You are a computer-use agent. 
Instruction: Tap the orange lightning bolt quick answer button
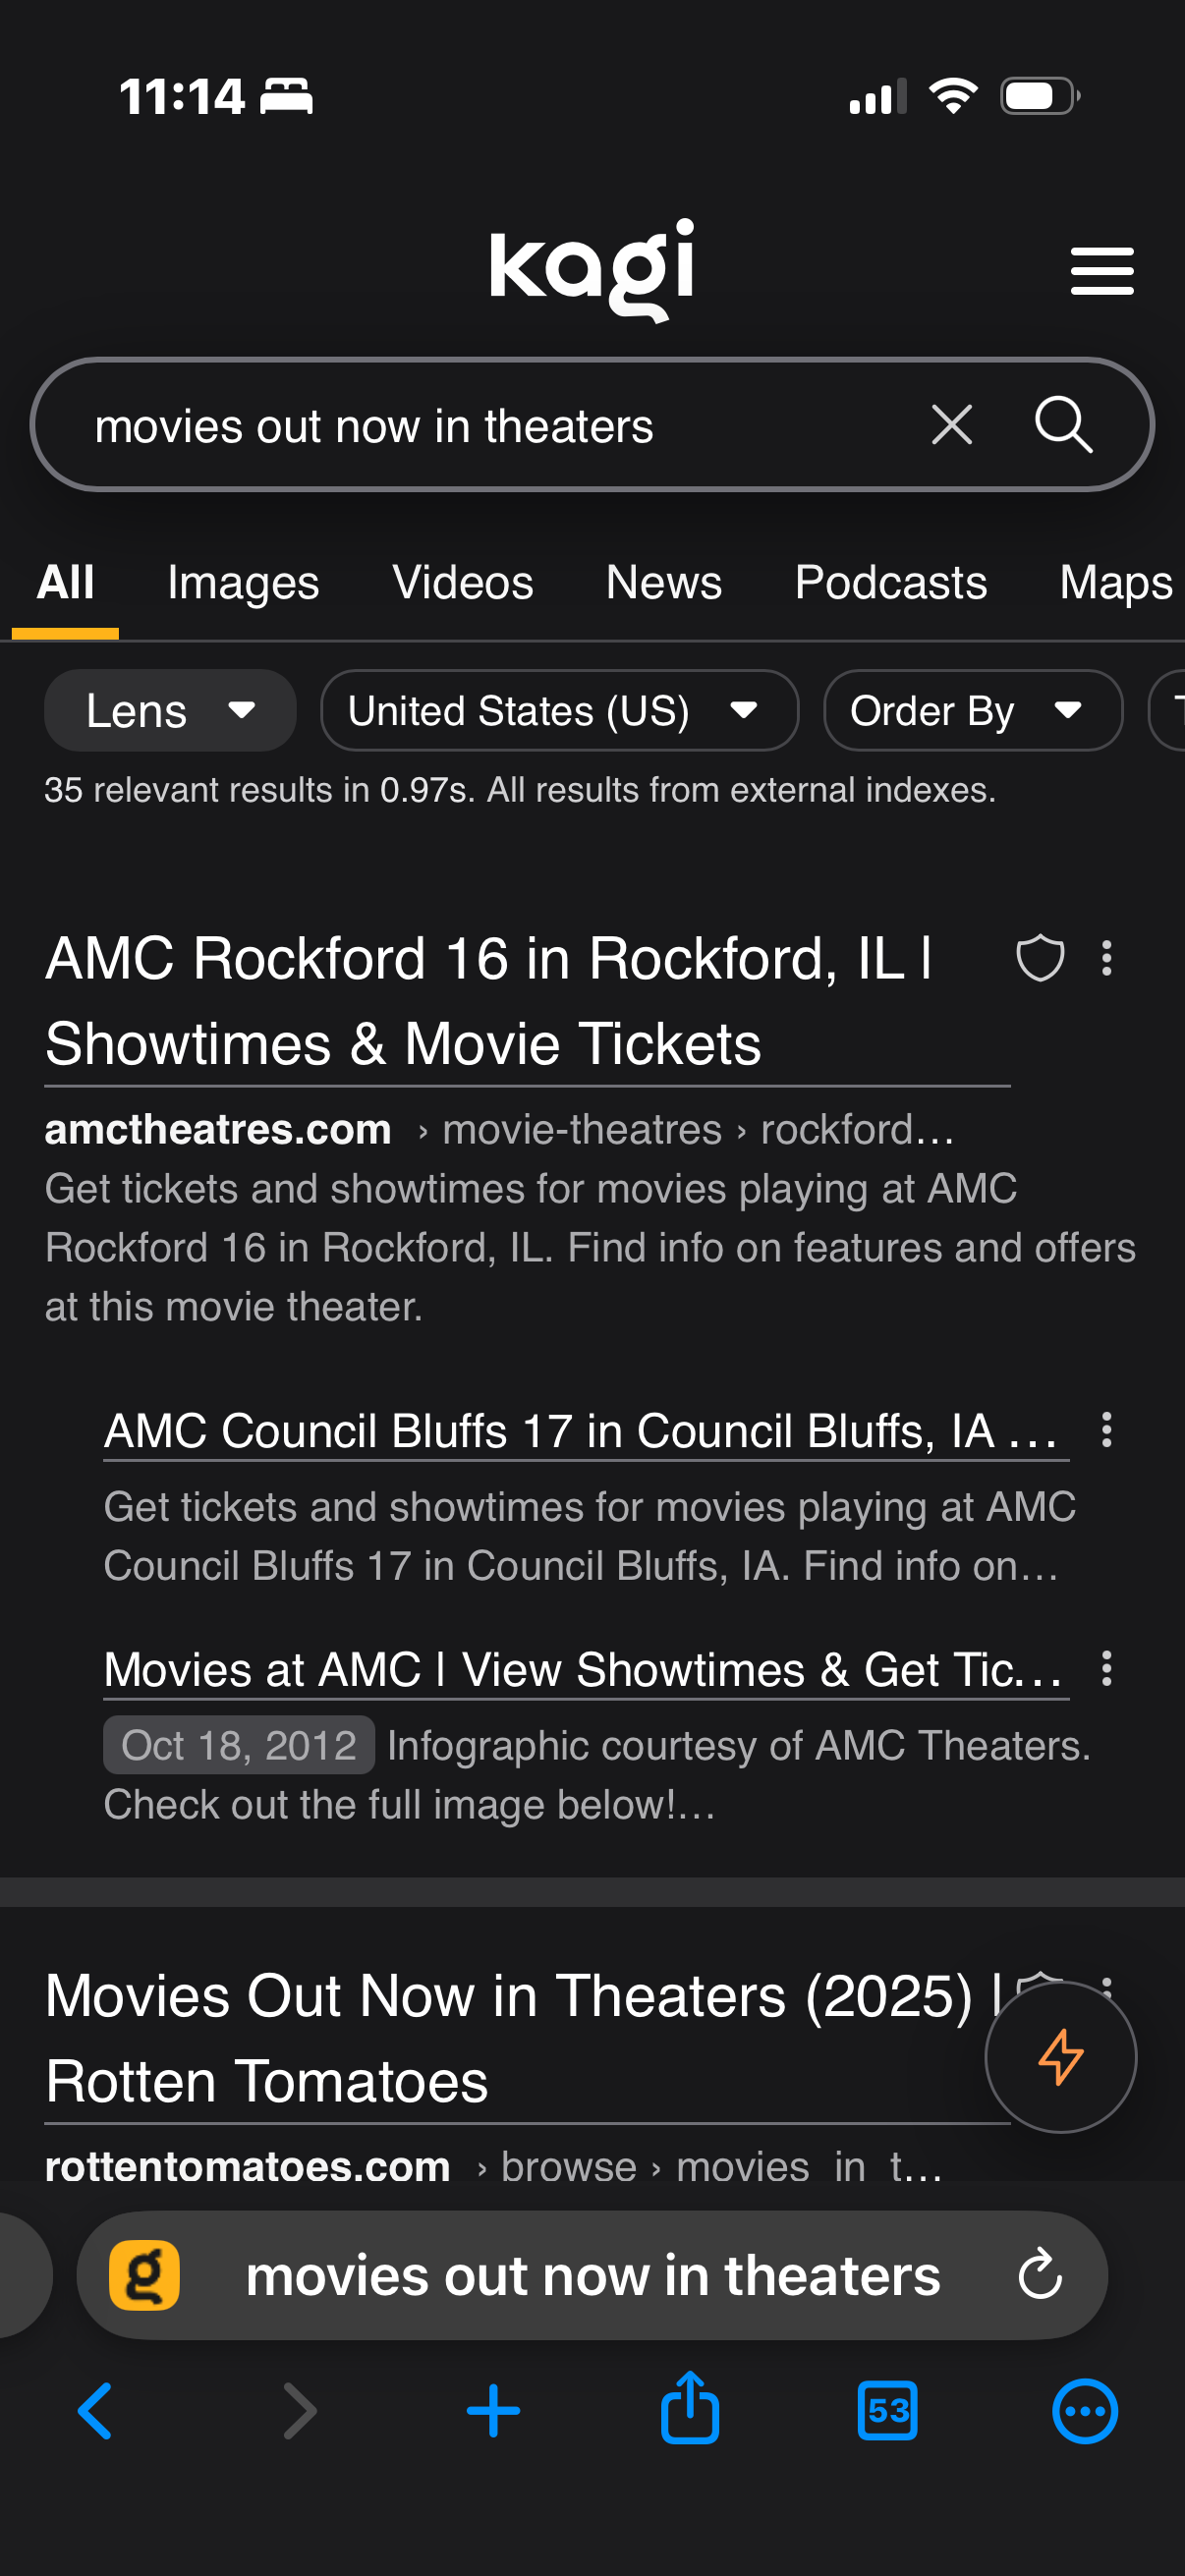1060,2056
